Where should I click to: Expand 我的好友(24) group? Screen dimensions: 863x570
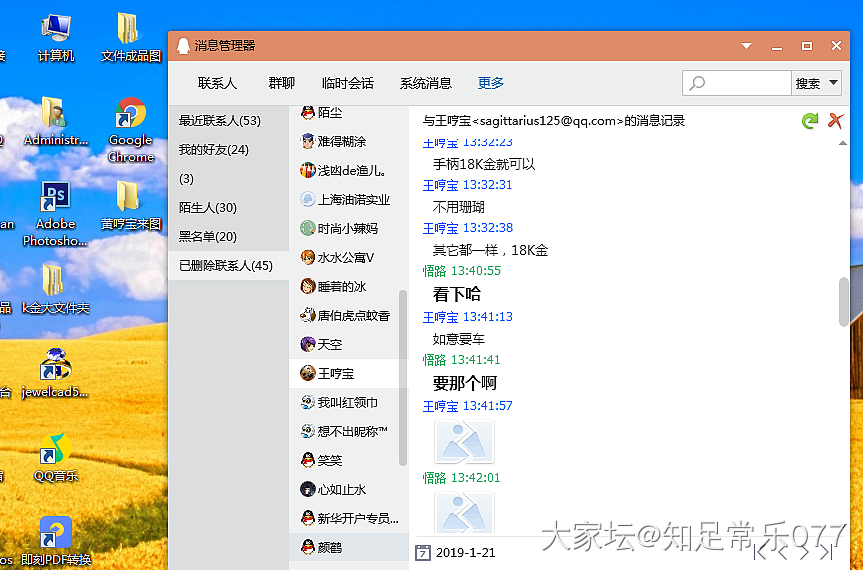click(x=213, y=150)
